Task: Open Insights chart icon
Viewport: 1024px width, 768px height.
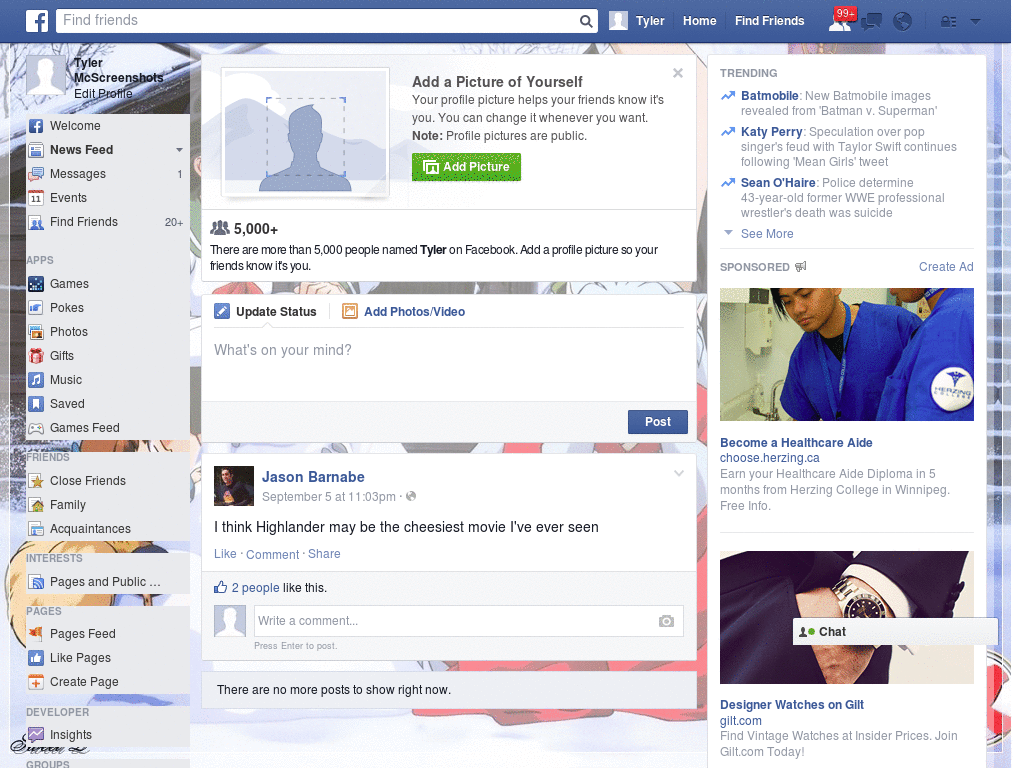Action: tap(37, 735)
